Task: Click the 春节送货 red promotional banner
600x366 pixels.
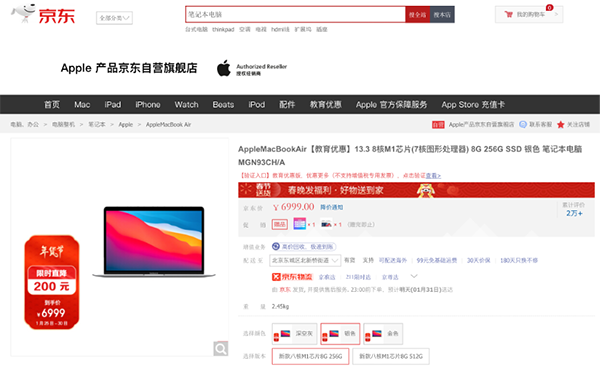Action: [x=416, y=190]
